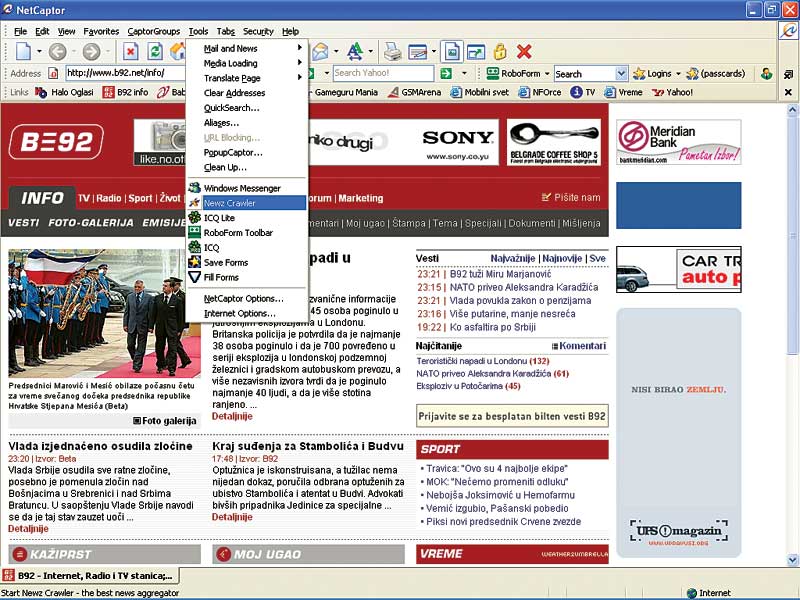
Task: Open Internet Options... menu item
Action: pyautogui.click(x=247, y=313)
